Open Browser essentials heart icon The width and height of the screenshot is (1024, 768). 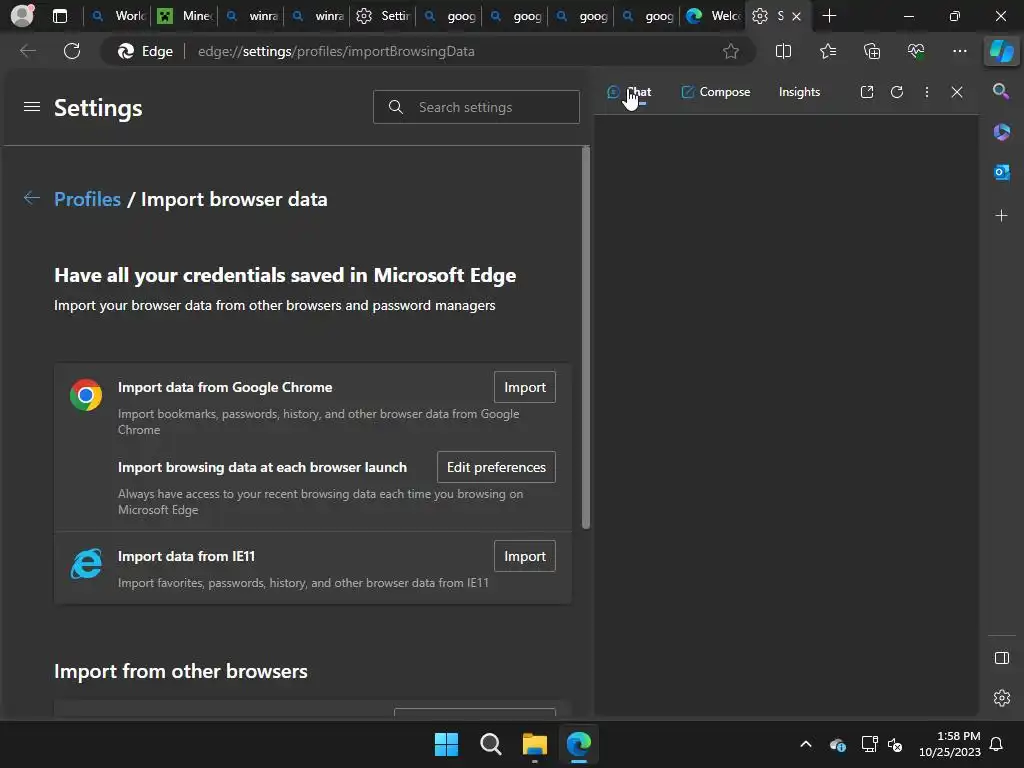[916, 51]
